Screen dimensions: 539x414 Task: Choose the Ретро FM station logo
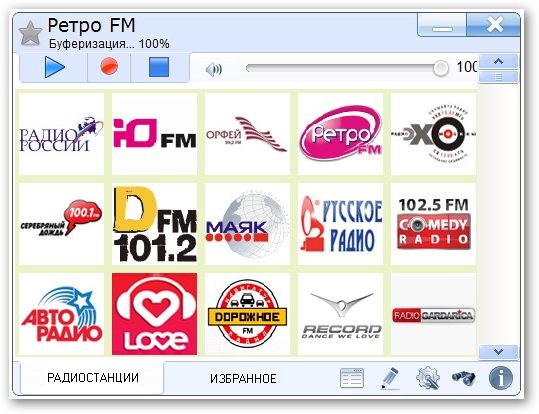click(340, 134)
